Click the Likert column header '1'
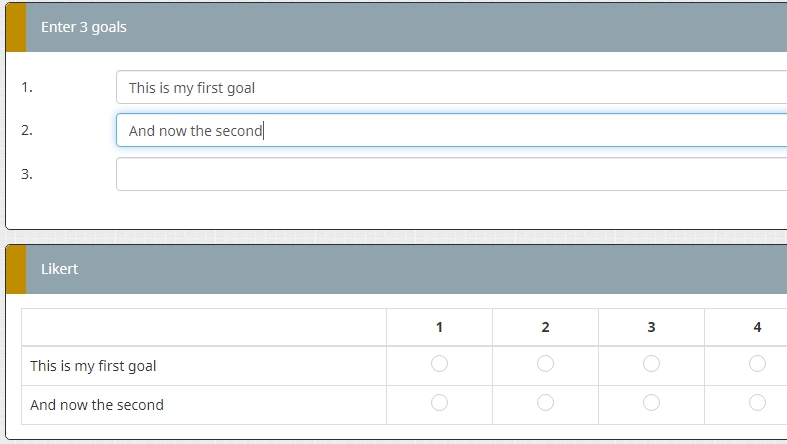Screen dimensions: 787x444 click(439, 327)
